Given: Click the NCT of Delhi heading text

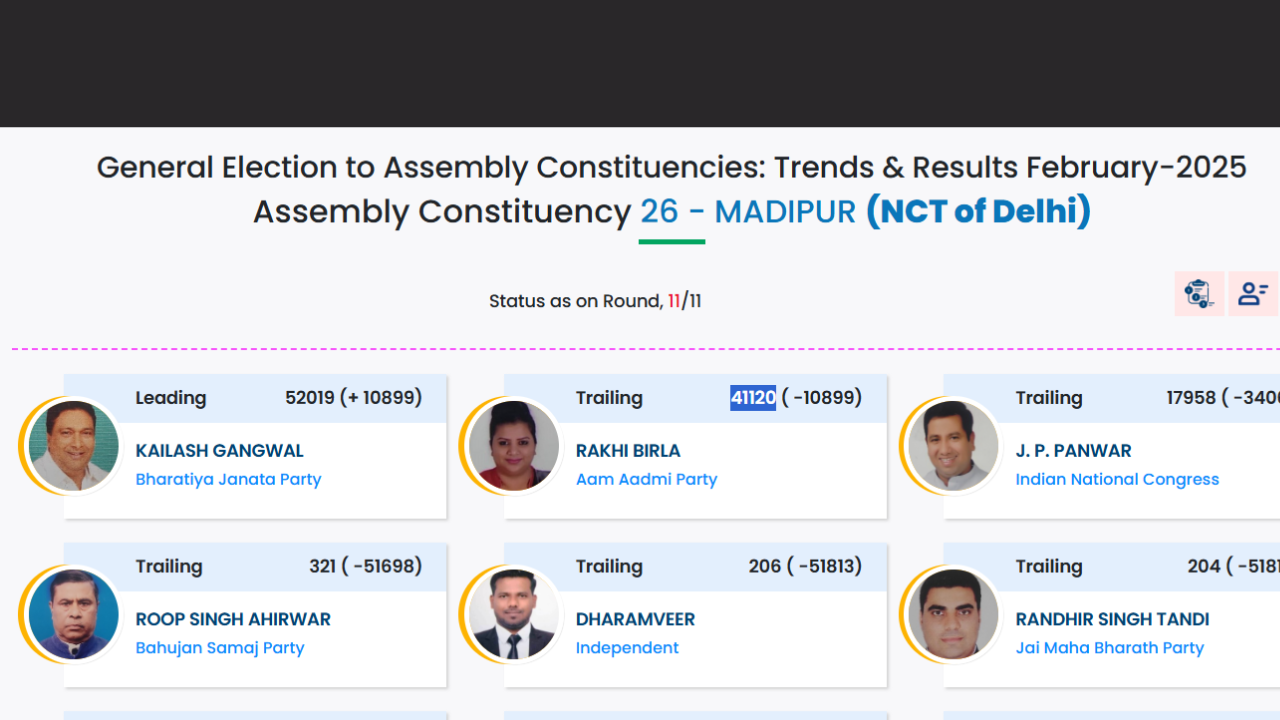Looking at the screenshot, I should [978, 212].
